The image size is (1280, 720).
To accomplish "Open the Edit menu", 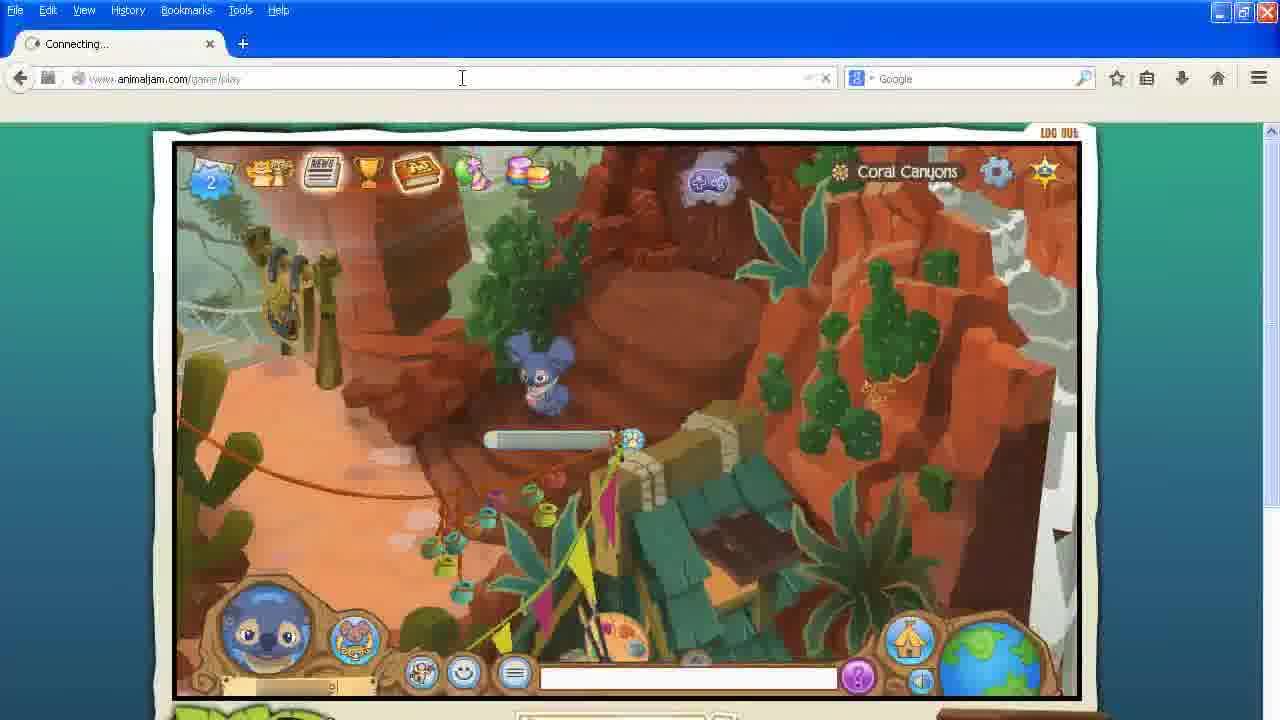I will pos(48,10).
